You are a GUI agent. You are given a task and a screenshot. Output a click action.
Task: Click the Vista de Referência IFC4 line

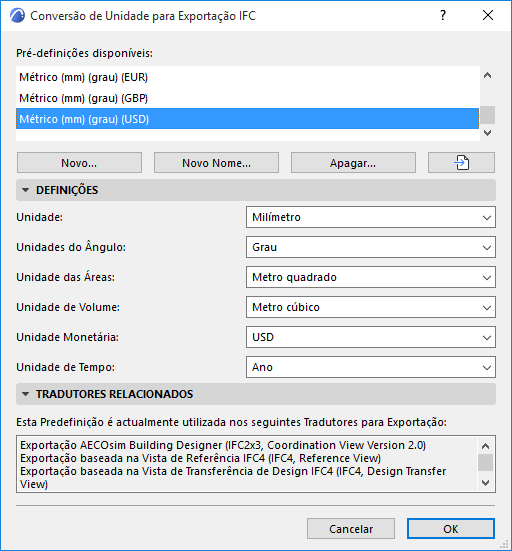tap(200, 458)
